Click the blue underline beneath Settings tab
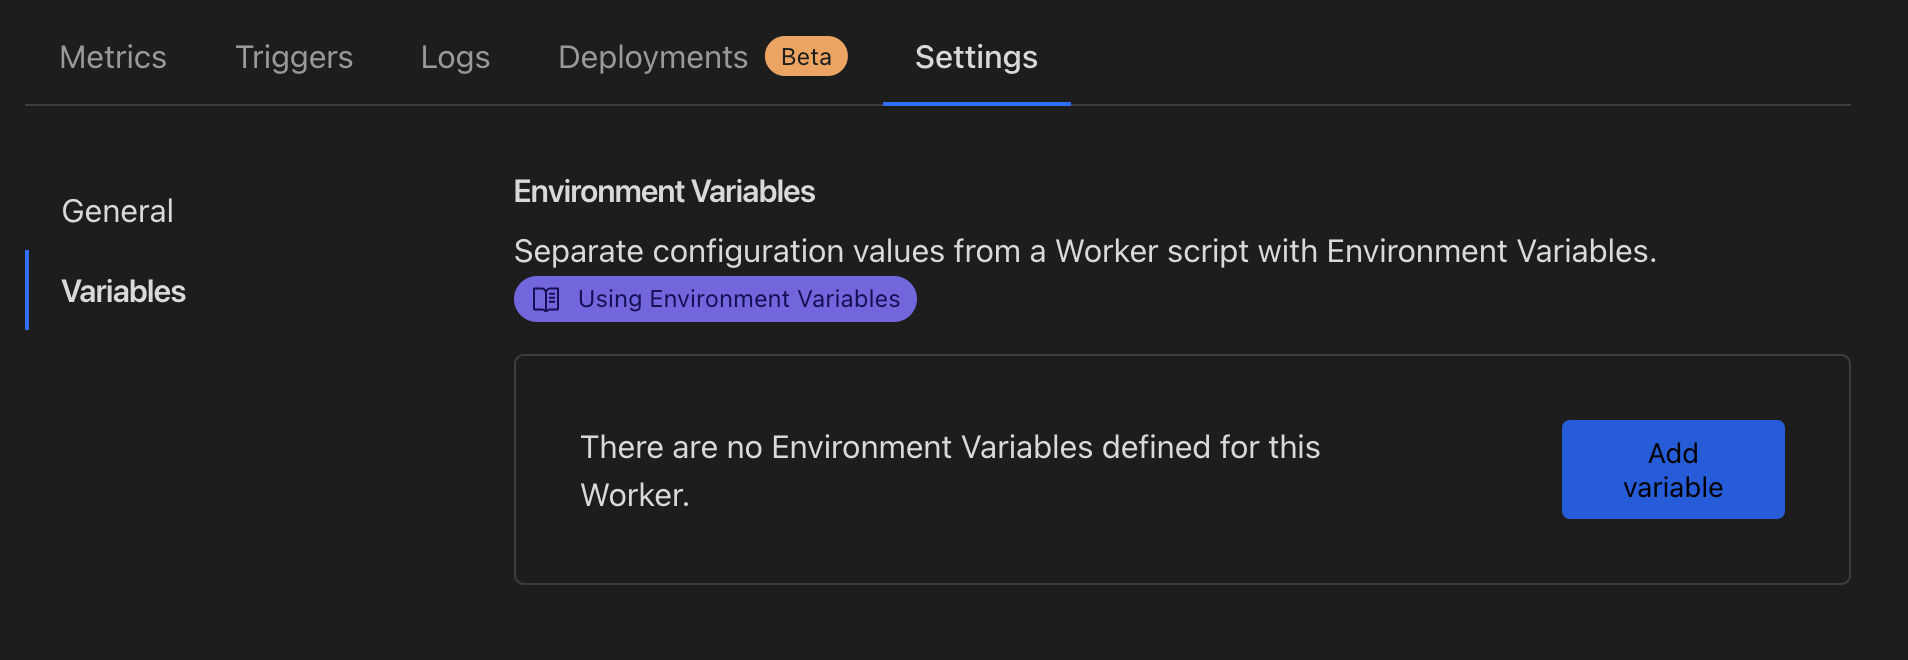Screen dimensions: 1908x660 click(x=976, y=103)
